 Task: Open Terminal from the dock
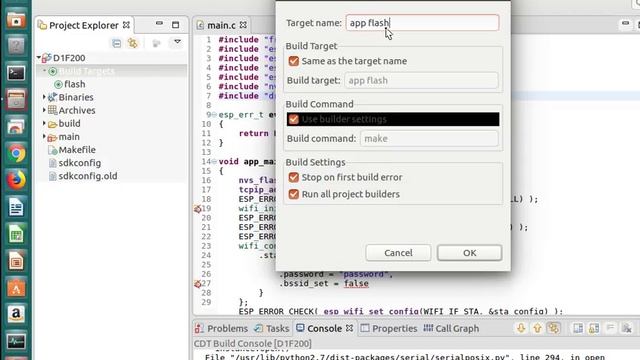tap(16, 73)
